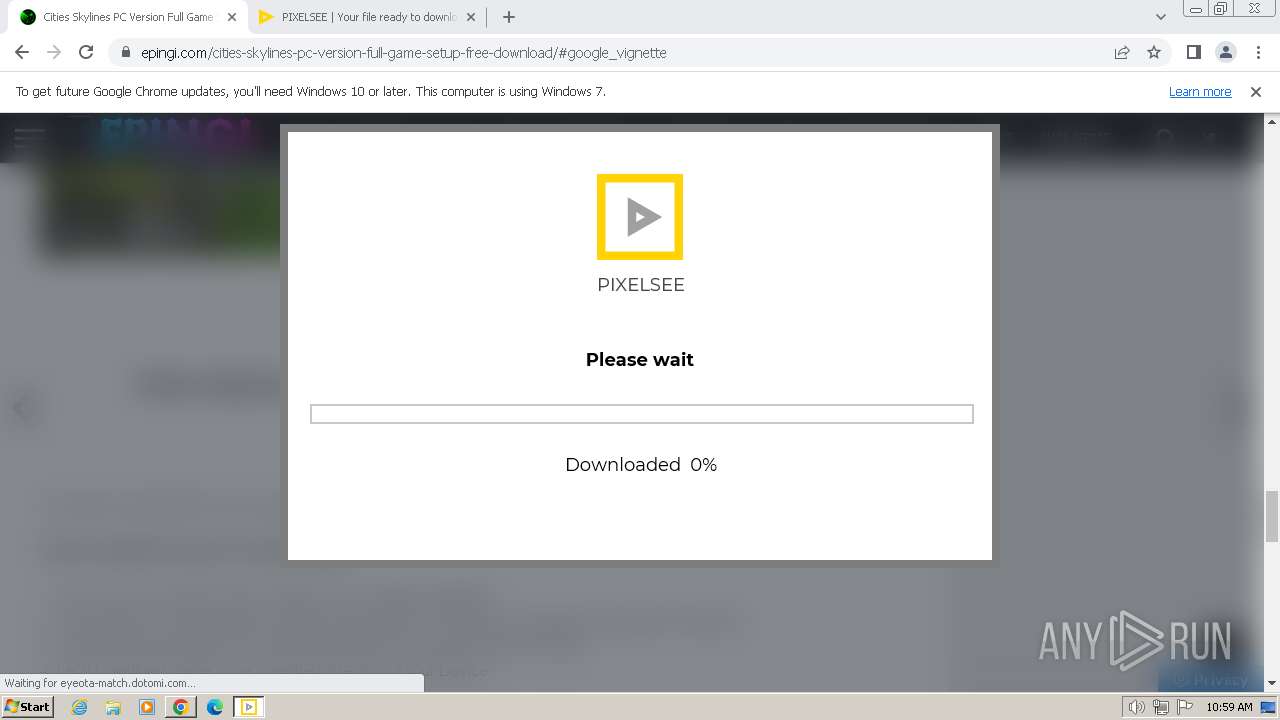Click the address bar URL
The width and height of the screenshot is (1280, 720).
click(x=403, y=53)
